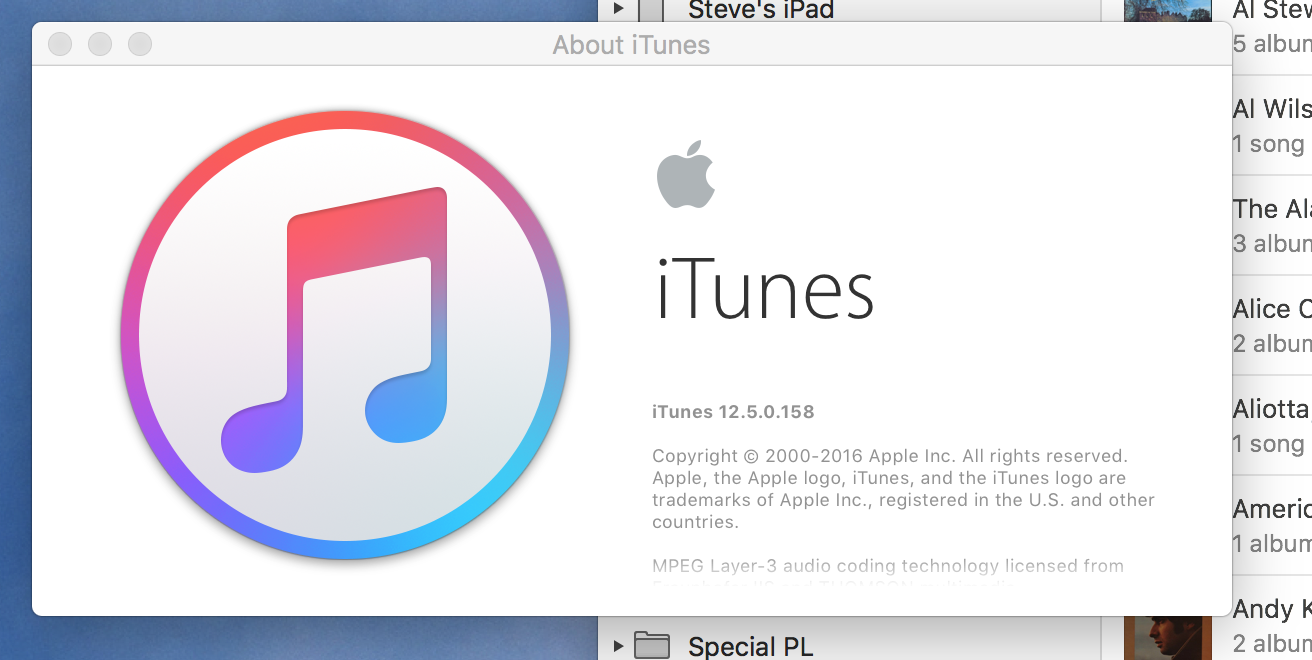The height and width of the screenshot is (660, 1312).
Task: Click the large iTunes music note logo
Action: tap(345, 335)
